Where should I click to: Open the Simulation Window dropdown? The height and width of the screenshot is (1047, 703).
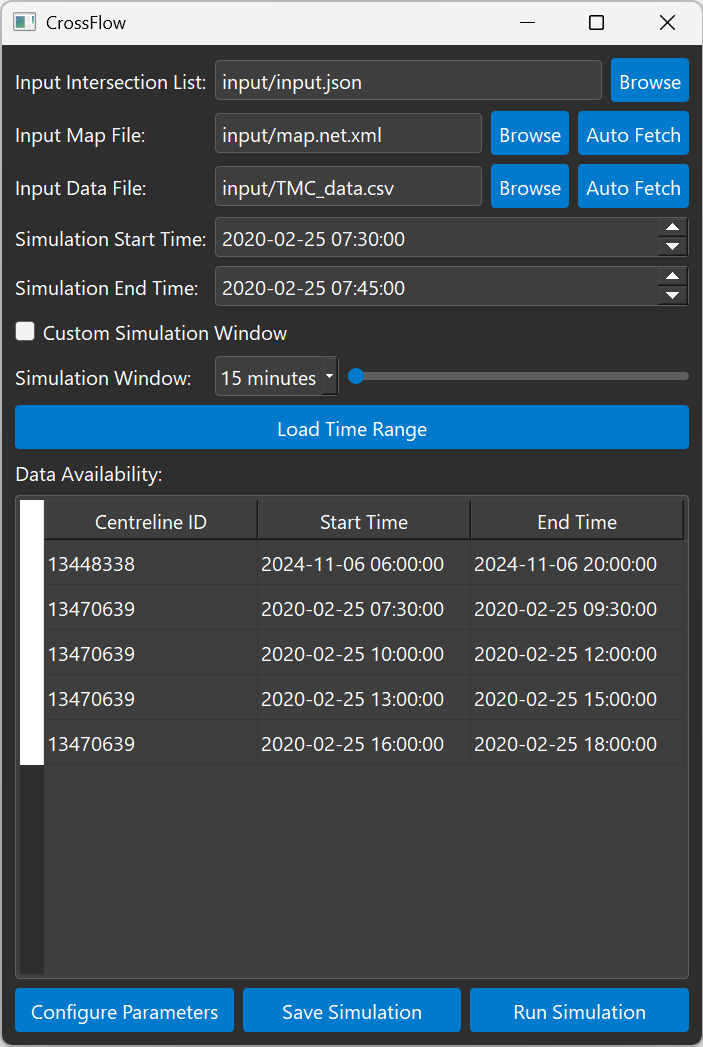(276, 378)
